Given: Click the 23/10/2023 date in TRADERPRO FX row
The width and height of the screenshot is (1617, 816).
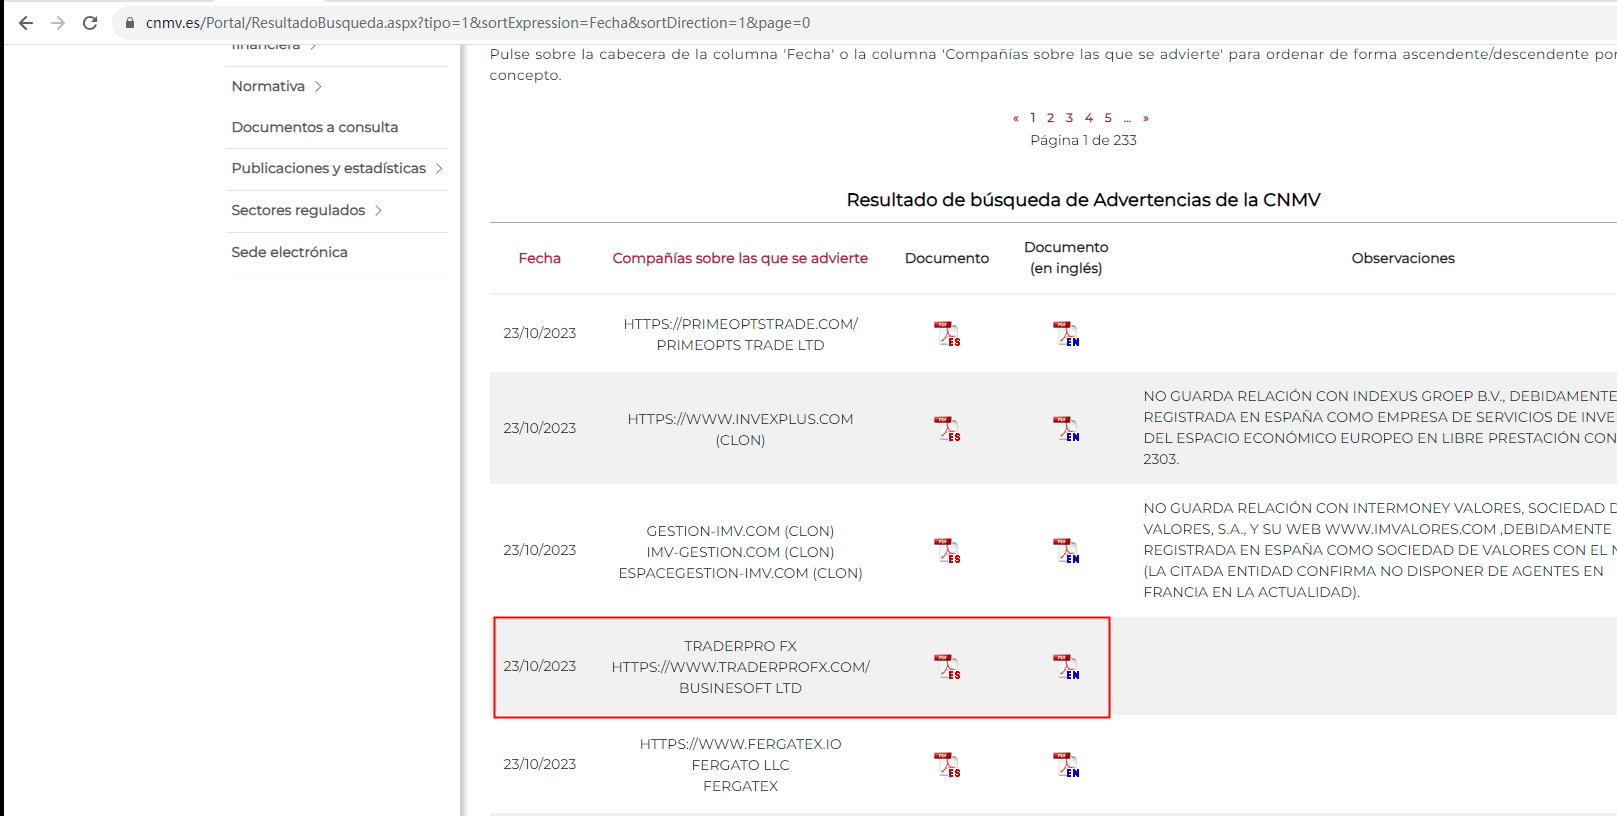Looking at the screenshot, I should click(x=540, y=666).
